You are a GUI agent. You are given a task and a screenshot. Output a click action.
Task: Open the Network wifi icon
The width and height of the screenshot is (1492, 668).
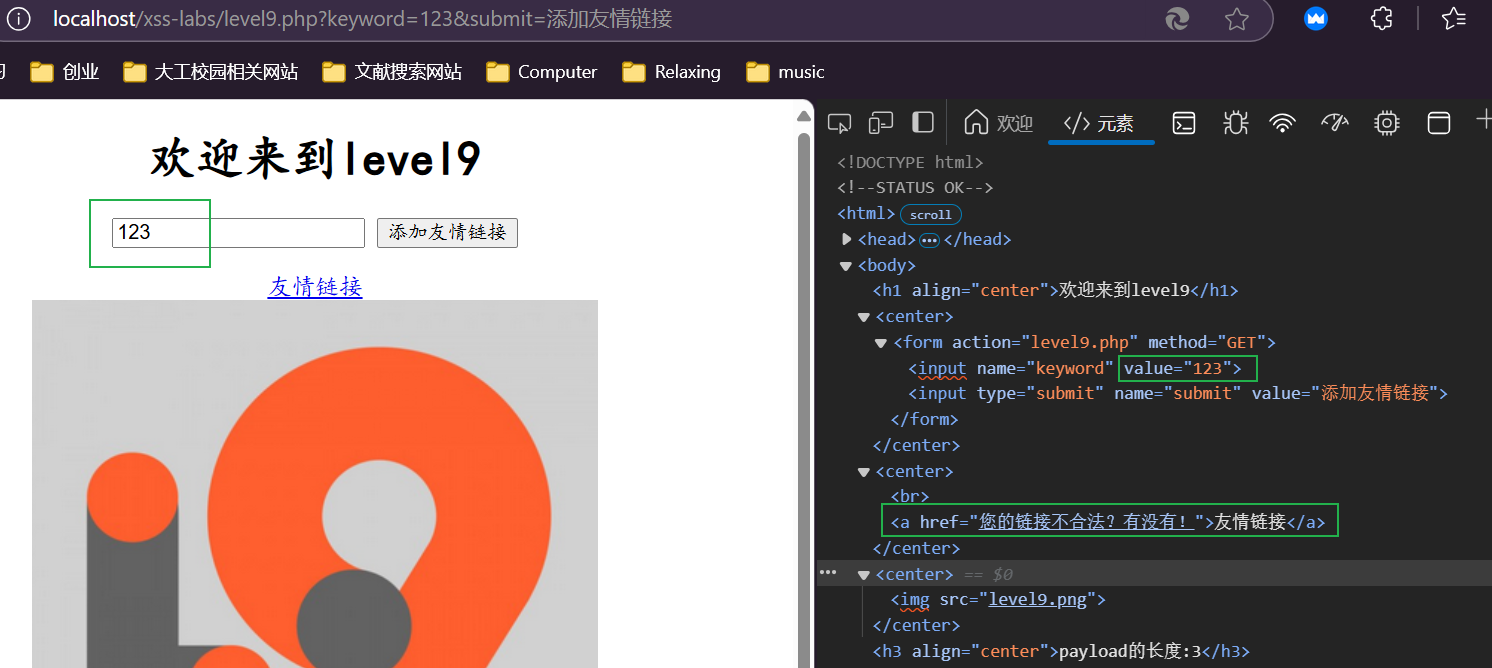click(x=1283, y=123)
